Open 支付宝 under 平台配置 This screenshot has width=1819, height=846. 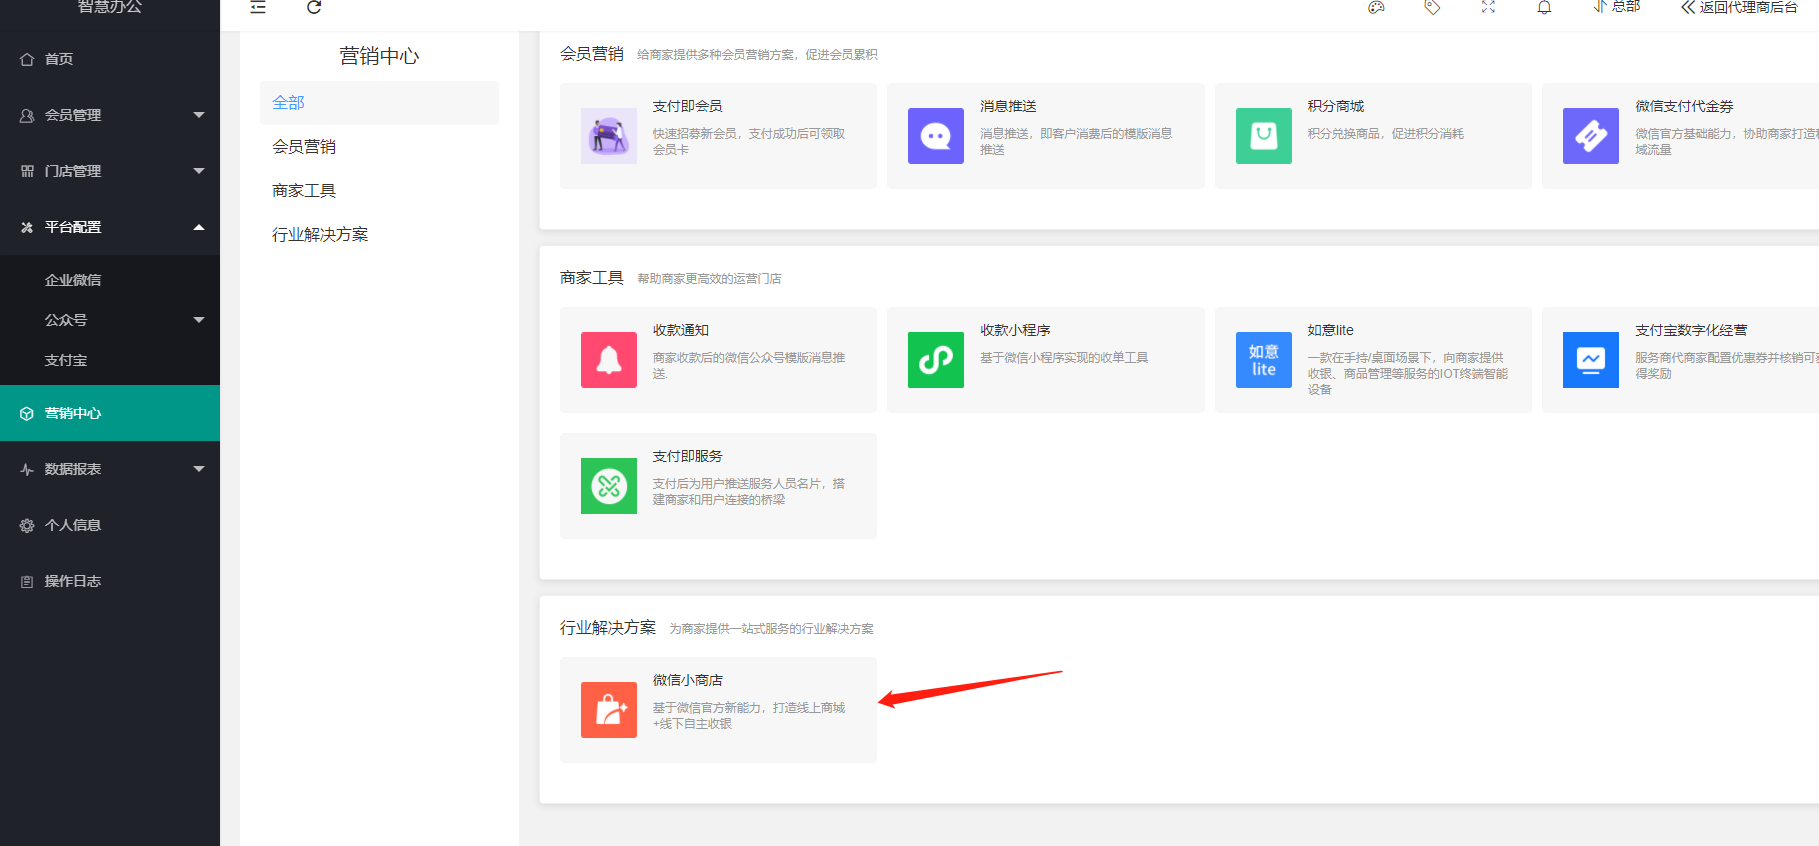[x=110, y=360]
